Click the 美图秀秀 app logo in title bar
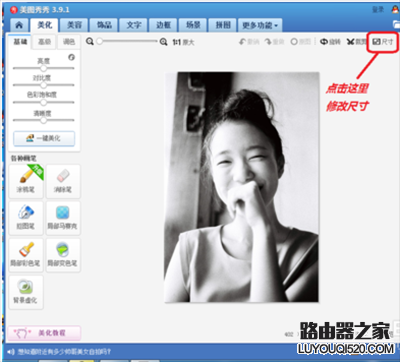Viewport: 400px width, 362px height. [14, 10]
